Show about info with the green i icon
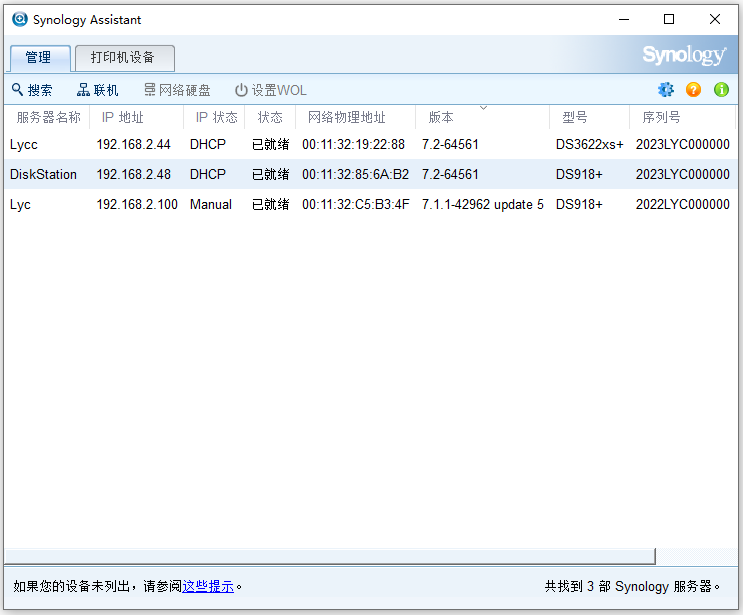Image resolution: width=743 pixels, height=615 pixels. click(721, 90)
